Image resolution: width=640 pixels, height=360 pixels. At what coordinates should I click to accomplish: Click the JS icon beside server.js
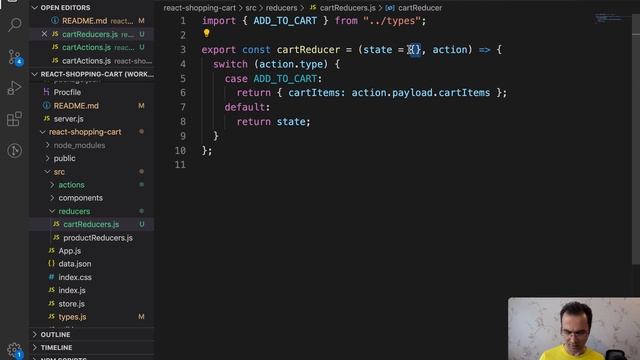(x=47, y=119)
